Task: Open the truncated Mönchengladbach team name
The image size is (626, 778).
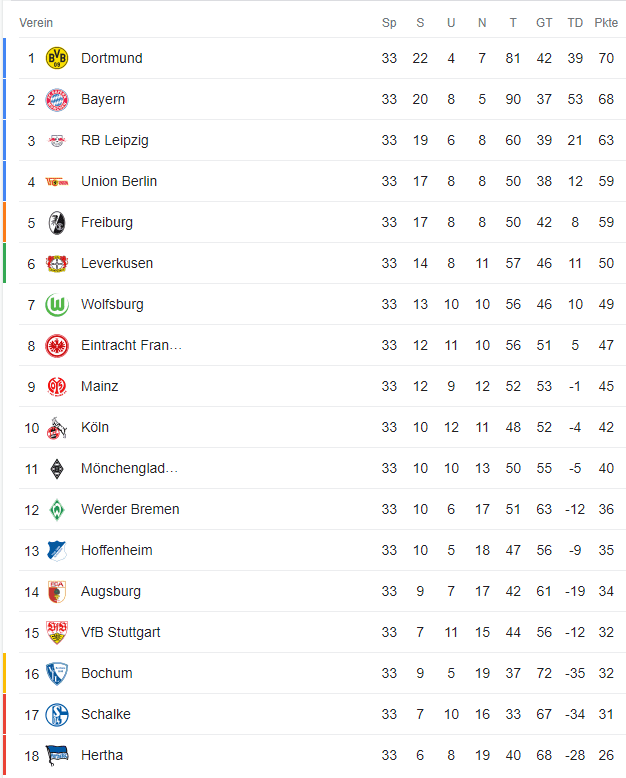Action: (129, 469)
